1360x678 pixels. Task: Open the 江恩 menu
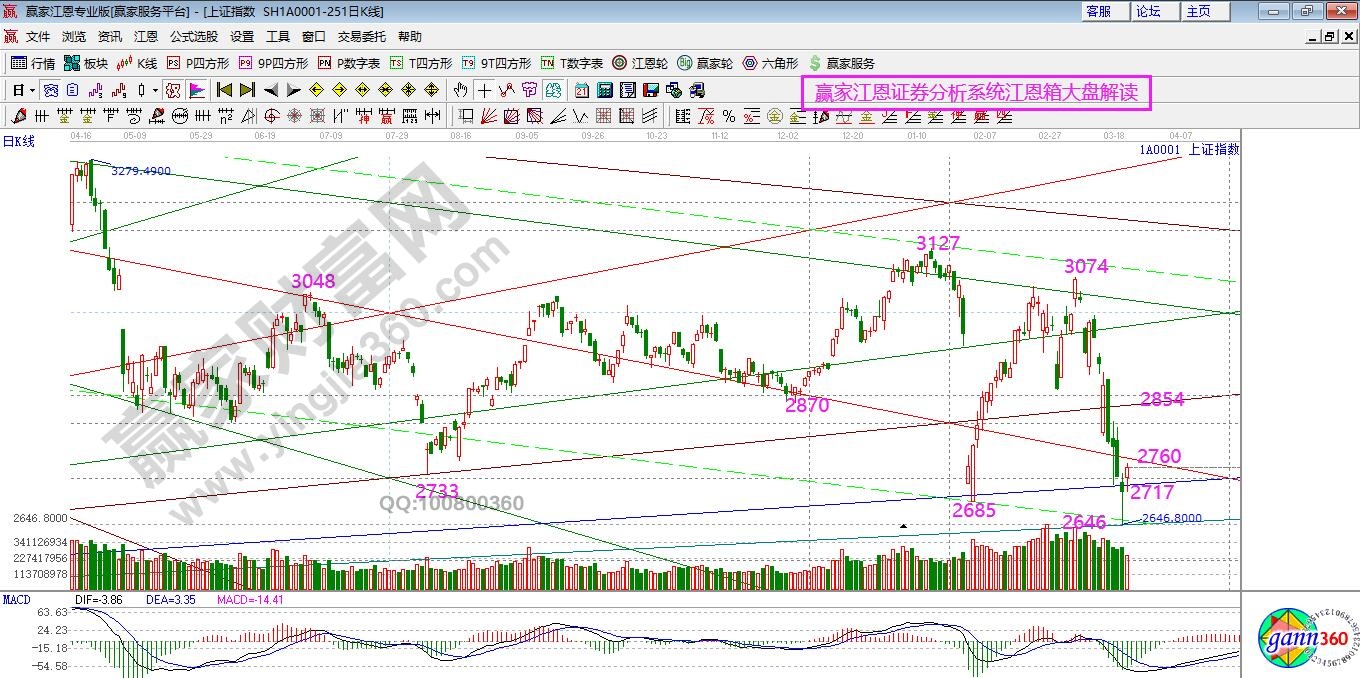pyautogui.click(x=146, y=36)
